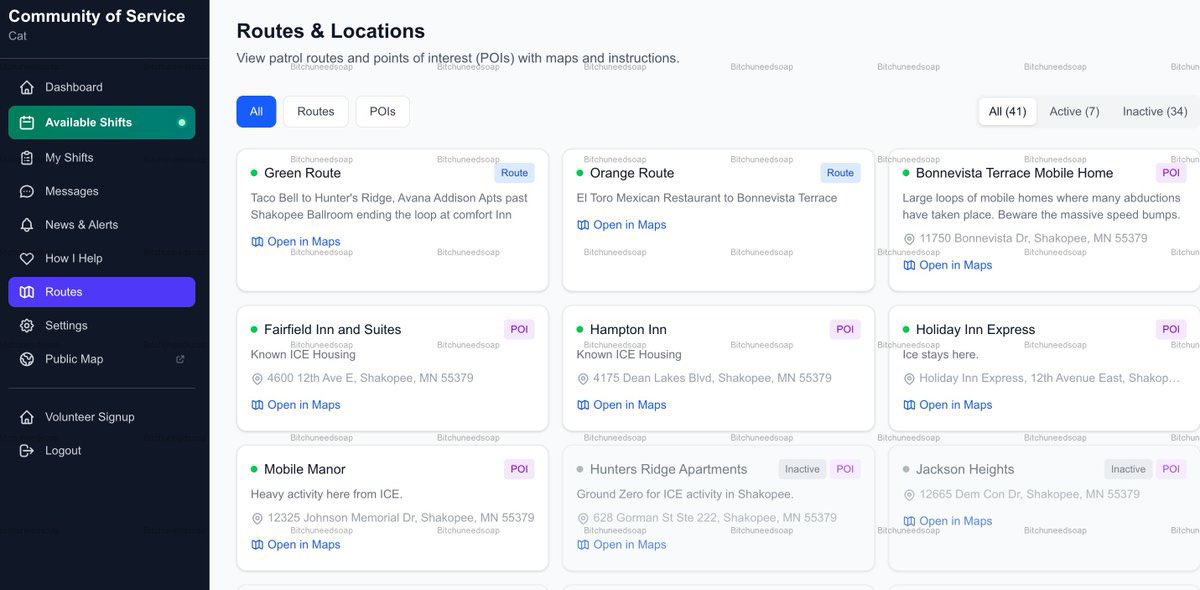Click map icon in Orange Route card
This screenshot has width=1200, height=590.
click(583, 225)
